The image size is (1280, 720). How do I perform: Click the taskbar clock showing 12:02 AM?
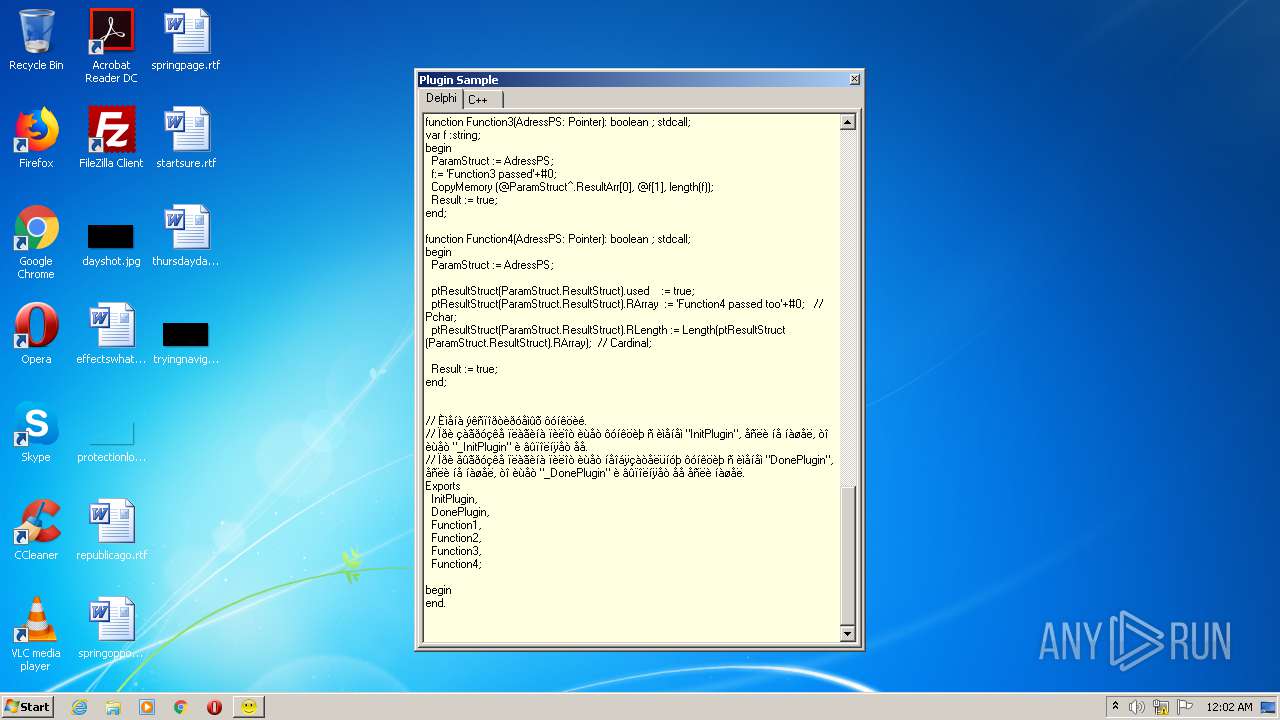1229,707
